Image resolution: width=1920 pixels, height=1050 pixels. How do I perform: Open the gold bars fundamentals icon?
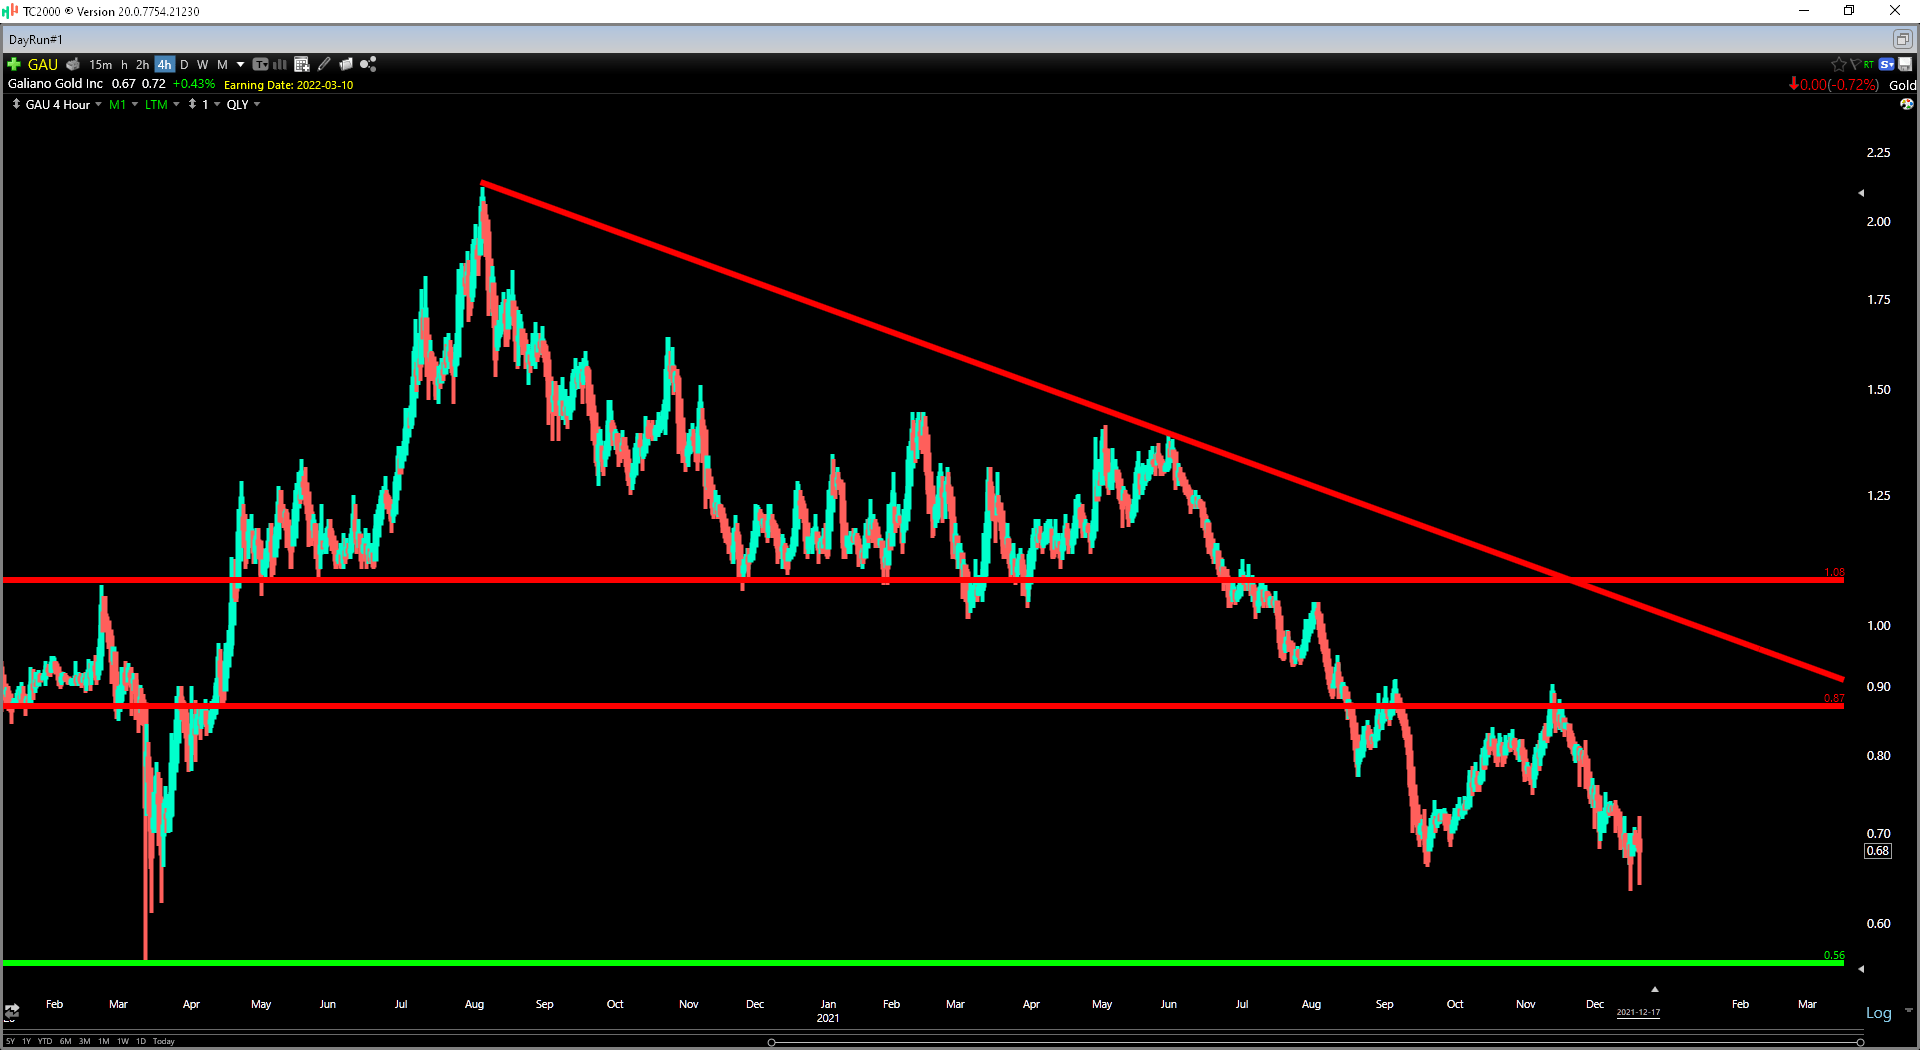pyautogui.click(x=73, y=64)
